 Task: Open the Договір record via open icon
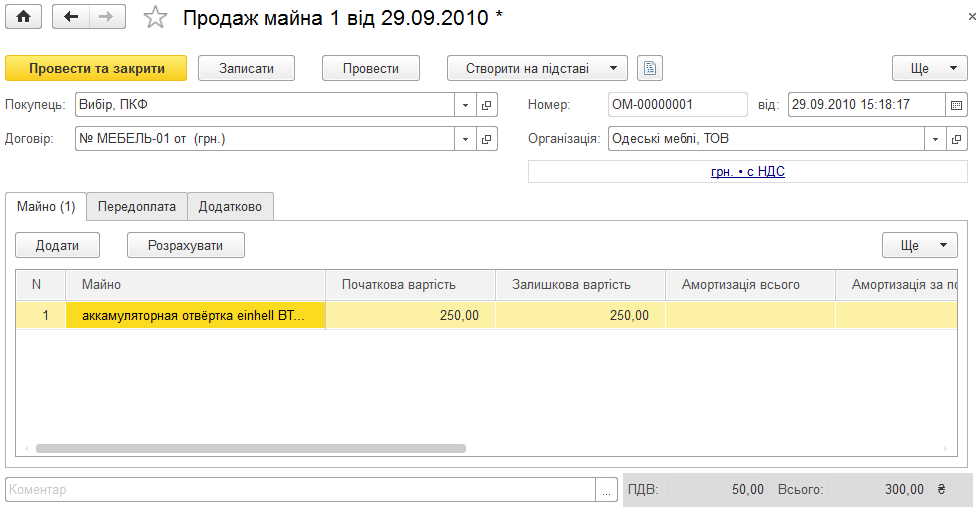point(486,139)
